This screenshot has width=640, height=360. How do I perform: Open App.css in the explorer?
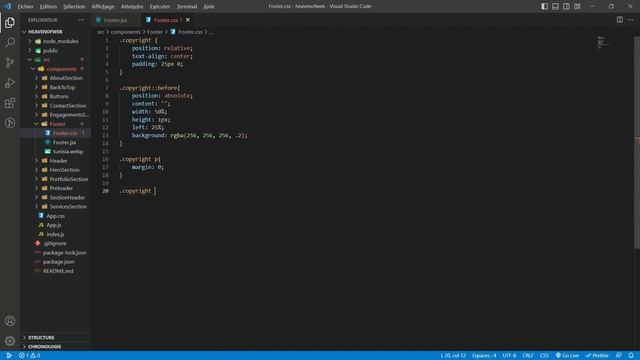click(56, 216)
